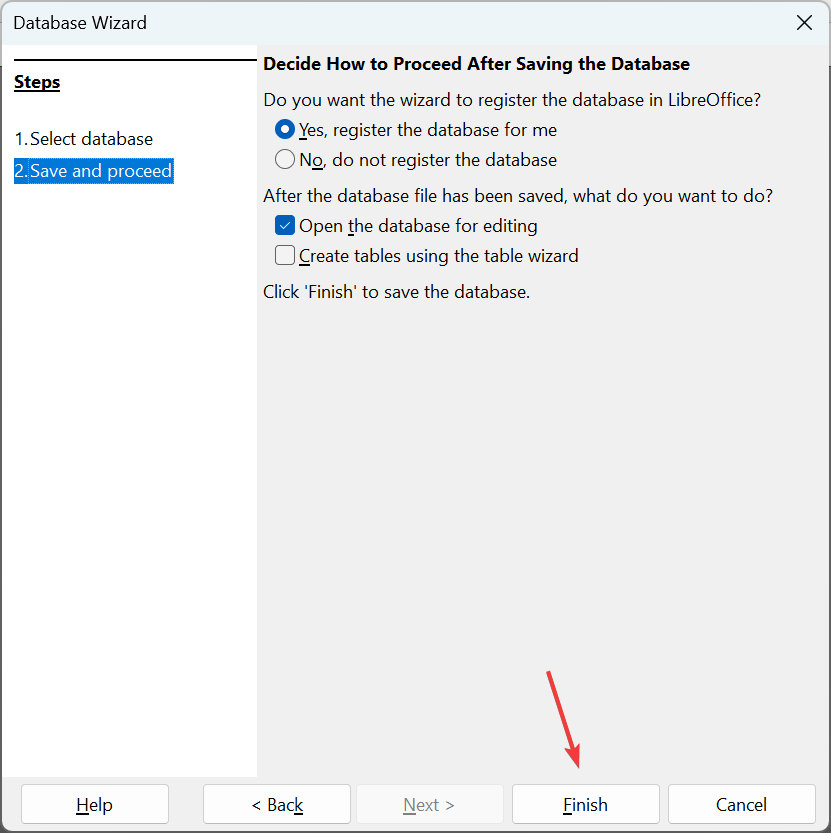
Task: Click the "Click 'Finish' to save" hint text
Action: pyautogui.click(x=396, y=292)
